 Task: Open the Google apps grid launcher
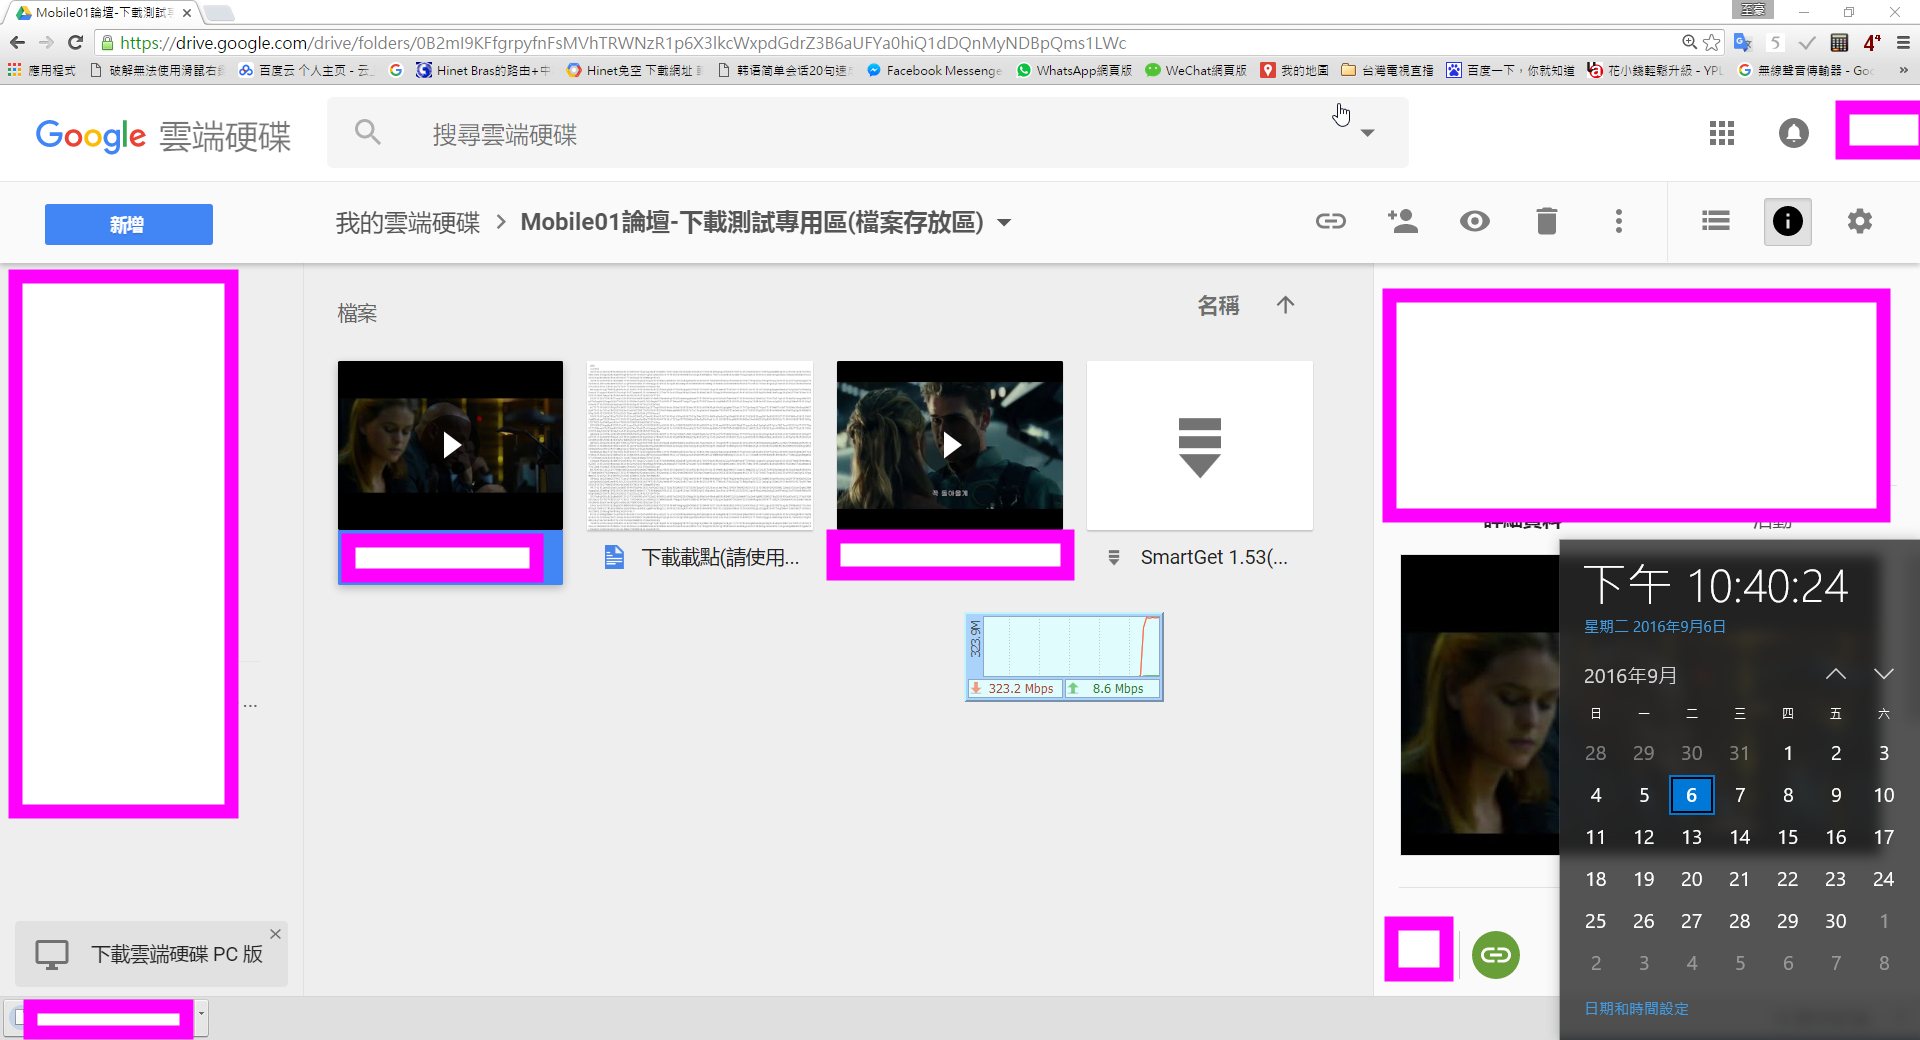click(1722, 133)
